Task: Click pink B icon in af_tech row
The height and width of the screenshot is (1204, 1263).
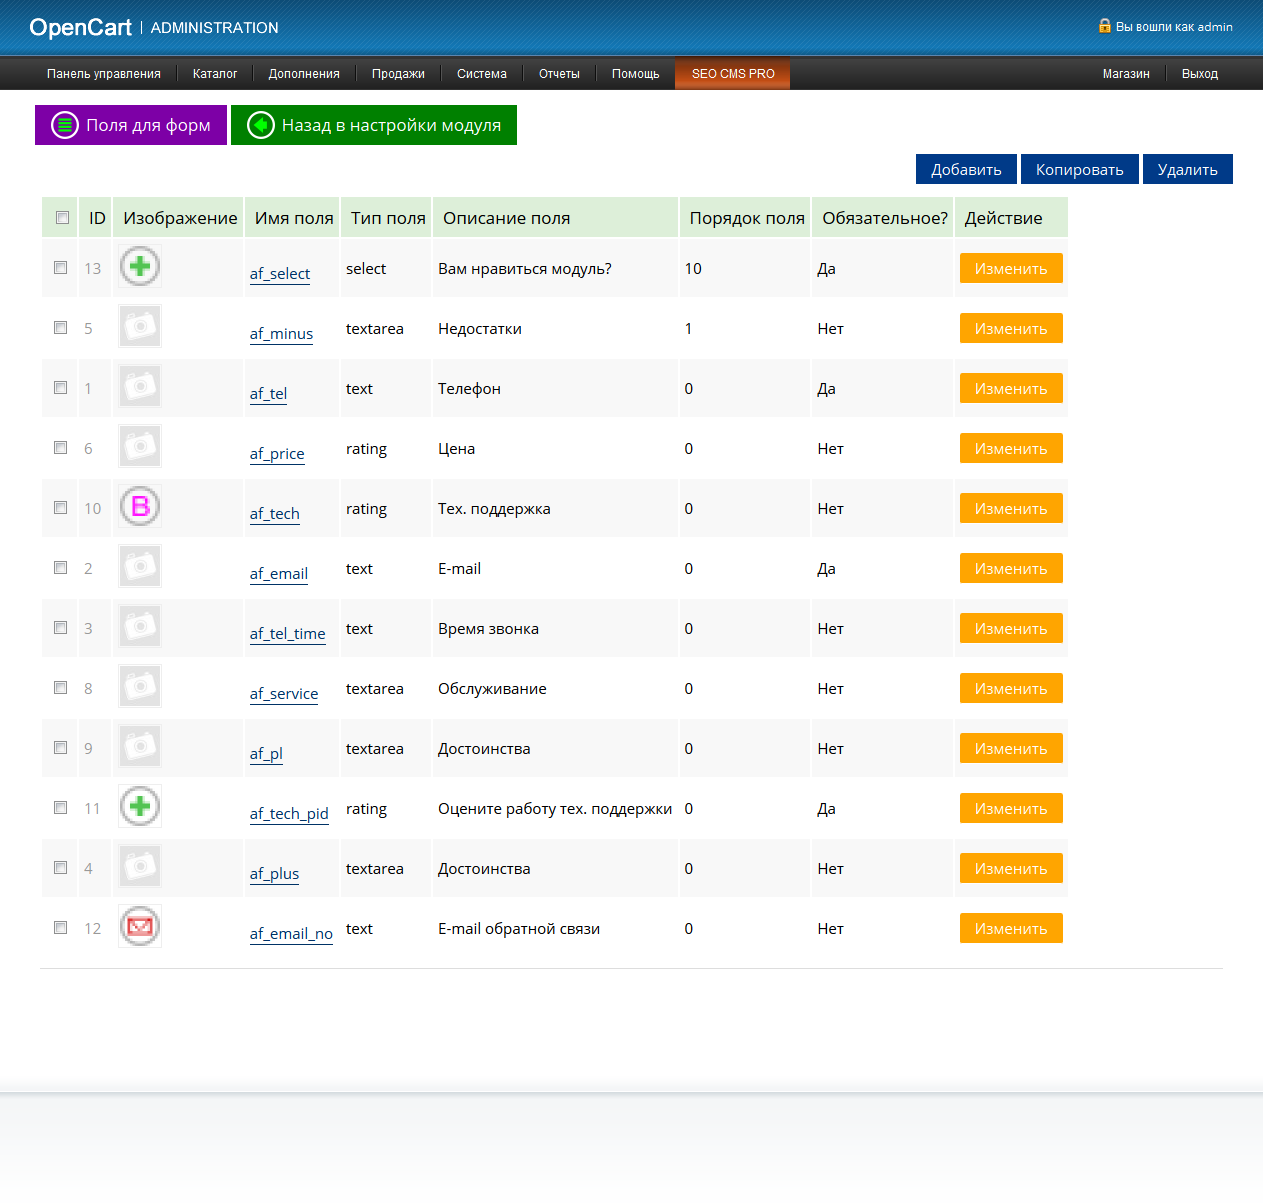Action: coord(140,506)
